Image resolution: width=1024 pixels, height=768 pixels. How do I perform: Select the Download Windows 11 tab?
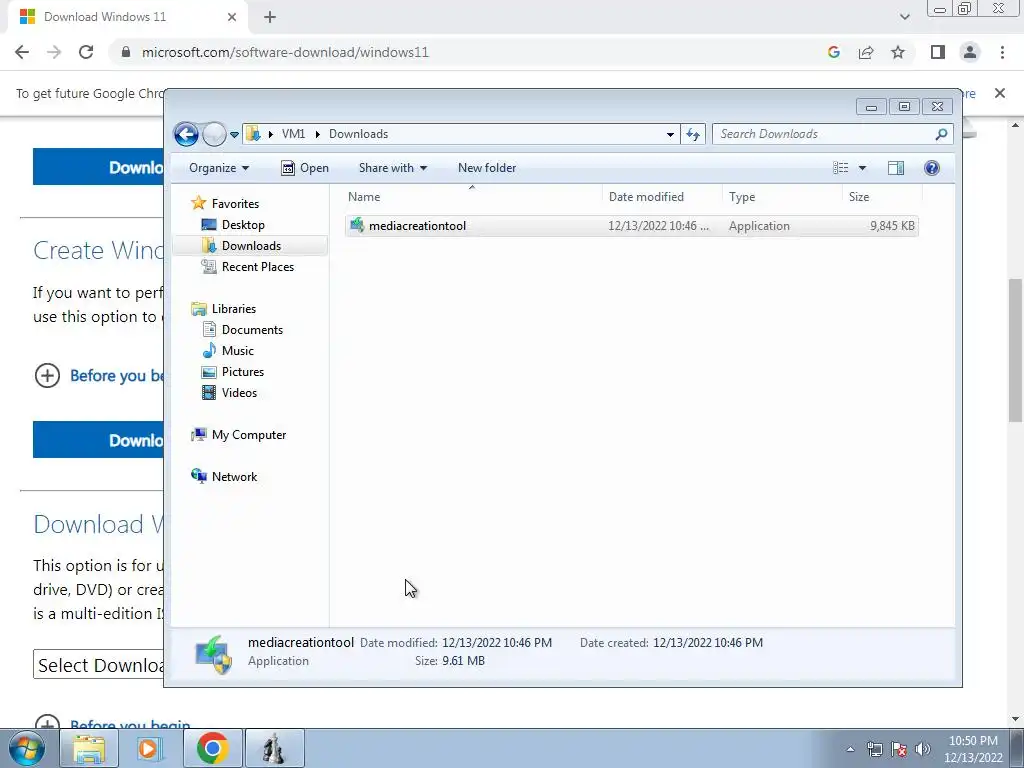pos(128,17)
